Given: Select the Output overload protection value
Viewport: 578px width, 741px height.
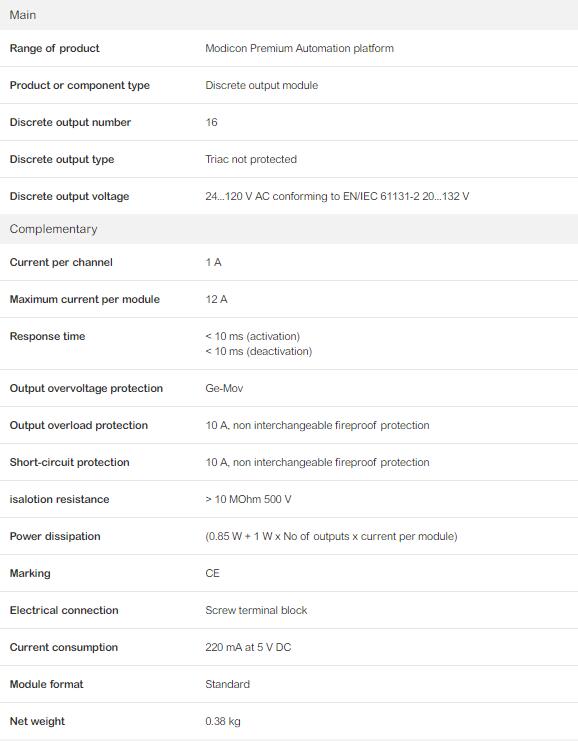Looking at the screenshot, I should pyautogui.click(x=317, y=425).
